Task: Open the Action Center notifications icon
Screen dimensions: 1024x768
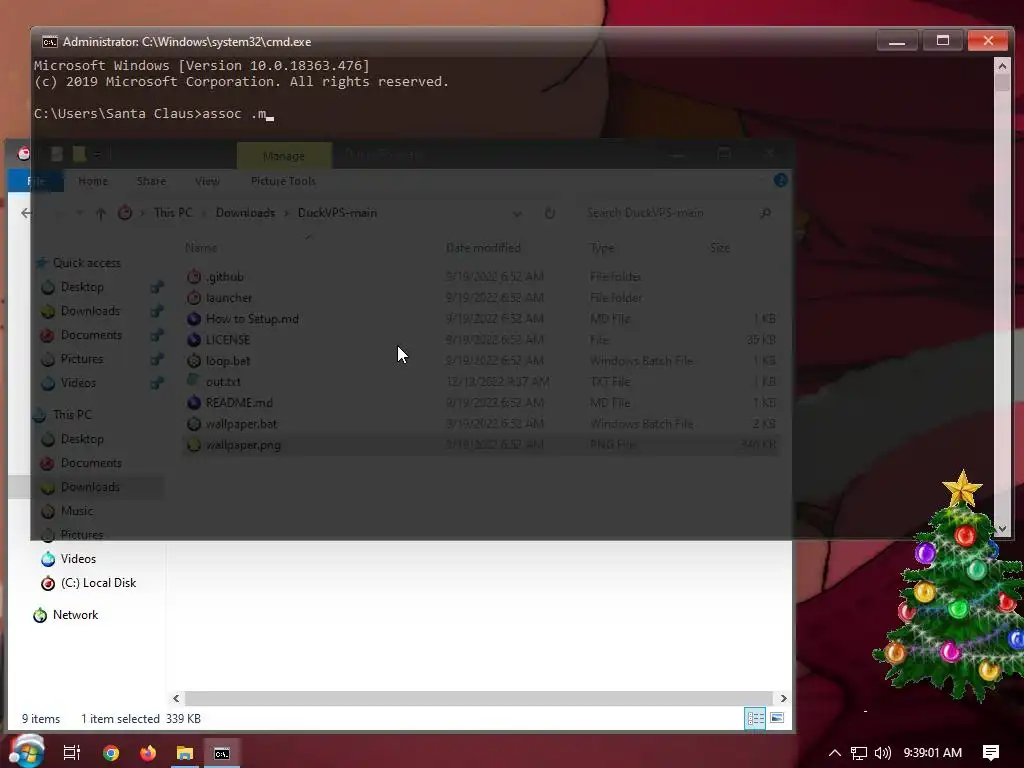Action: (x=991, y=753)
